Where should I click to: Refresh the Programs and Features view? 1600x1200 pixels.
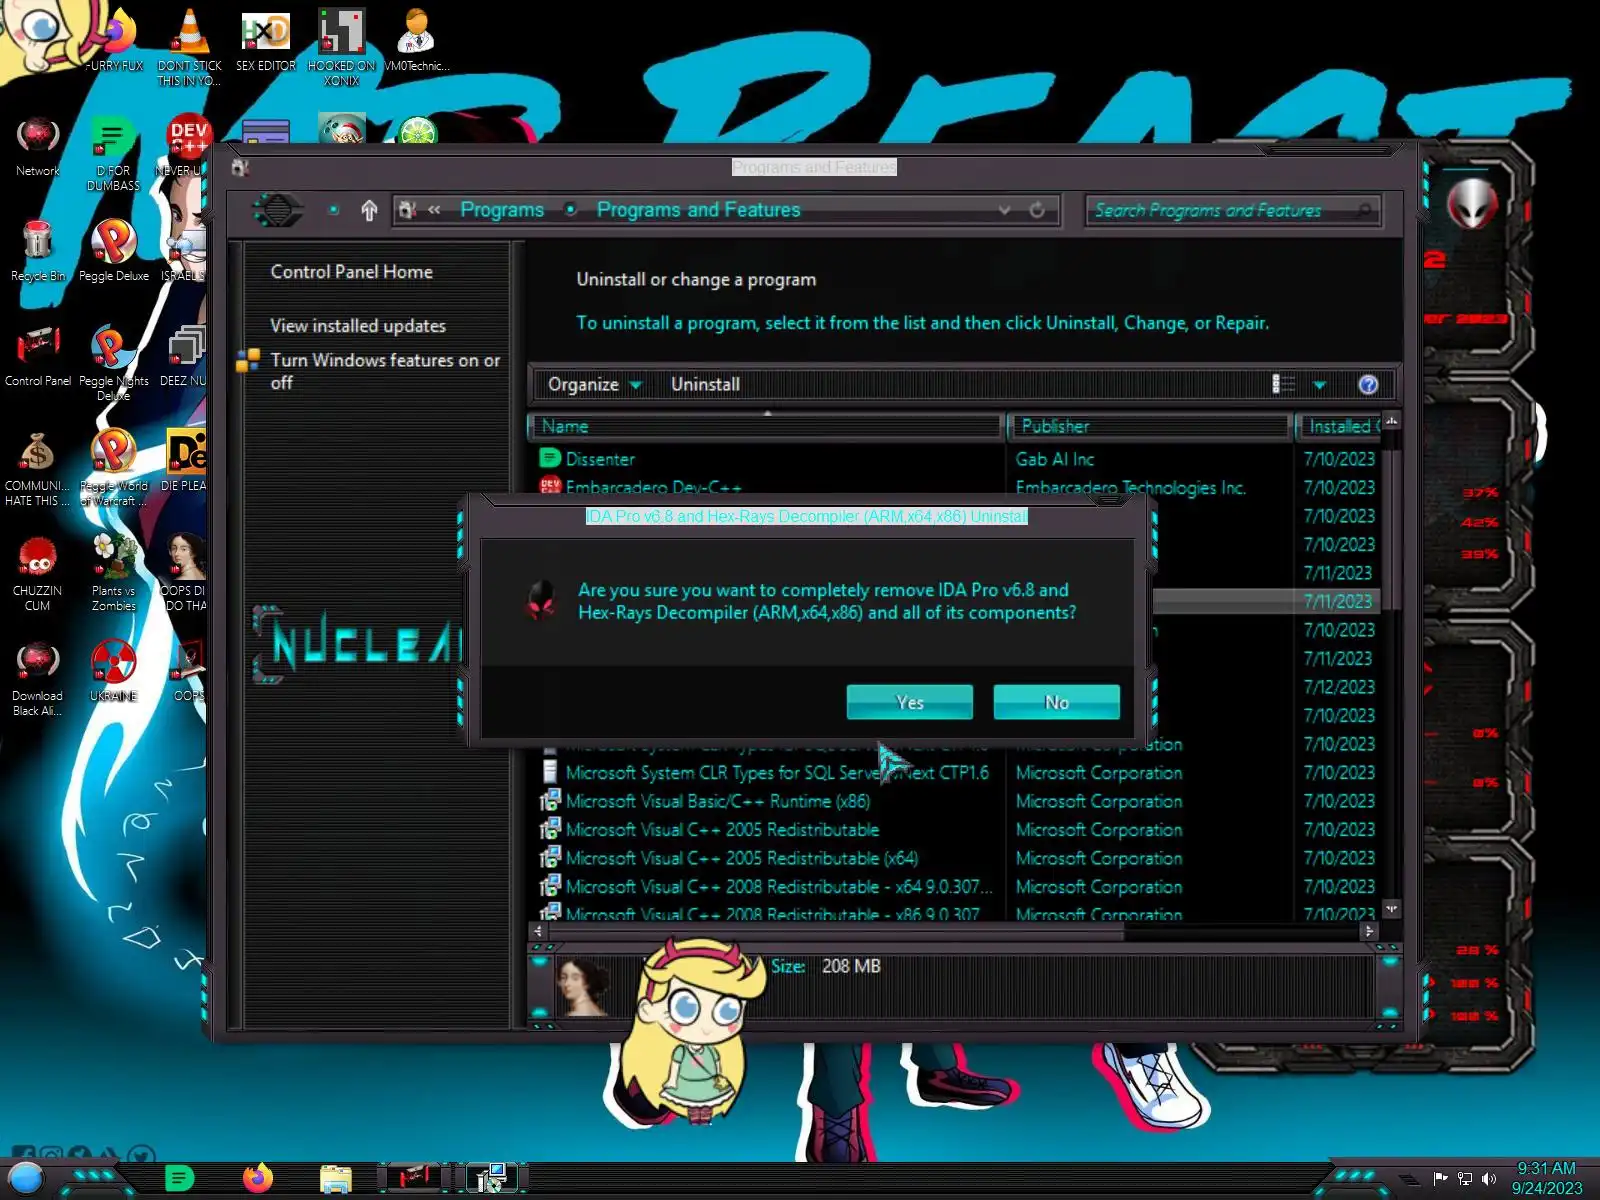pyautogui.click(x=1037, y=210)
